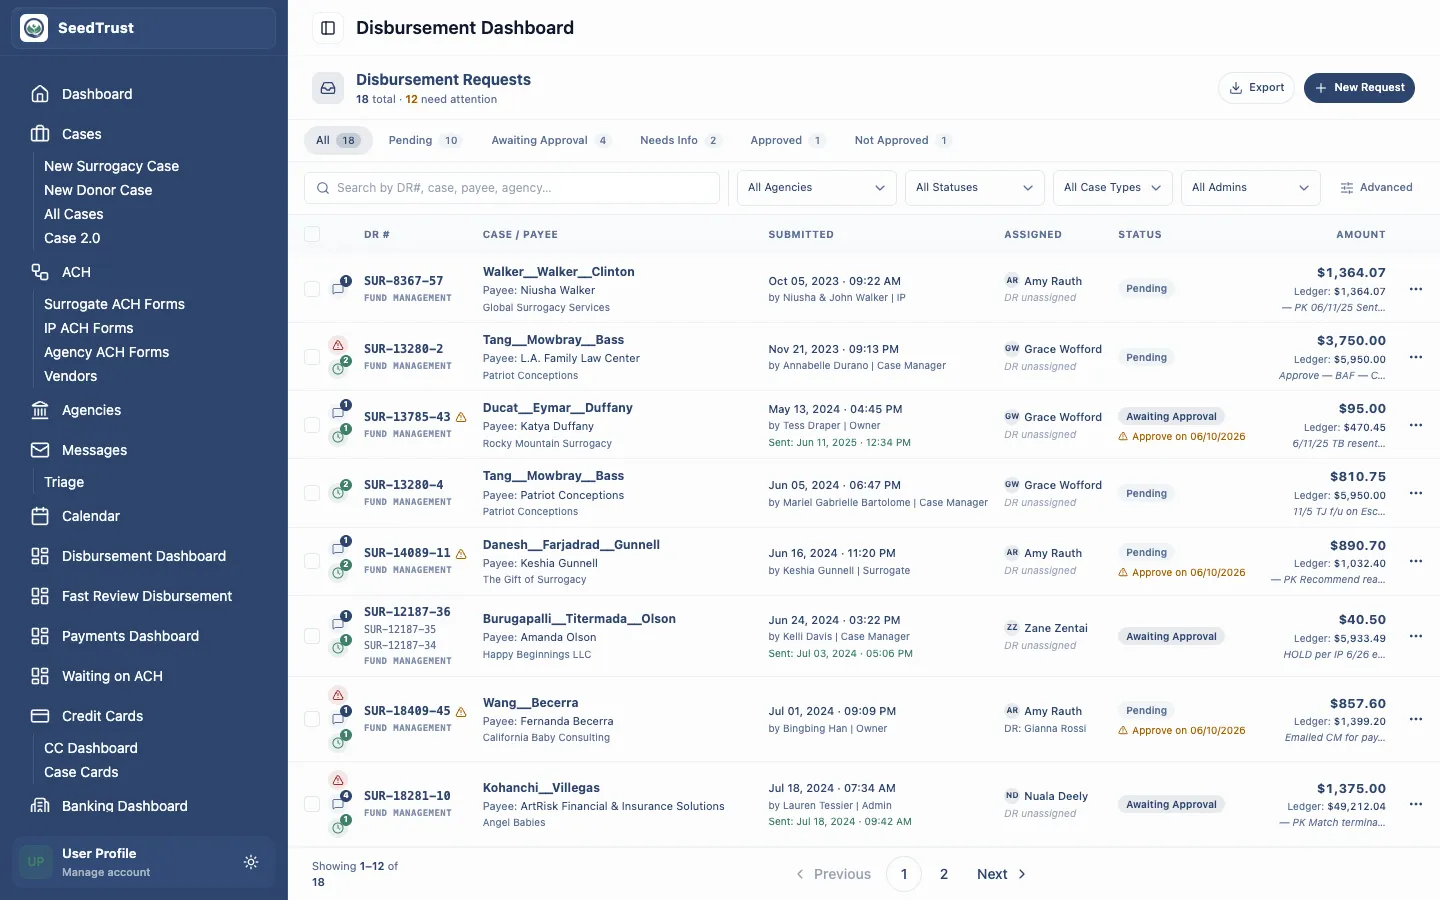Screen dimensions: 1440x900
Task: Click the Cases briefcase icon
Action: 40,134
